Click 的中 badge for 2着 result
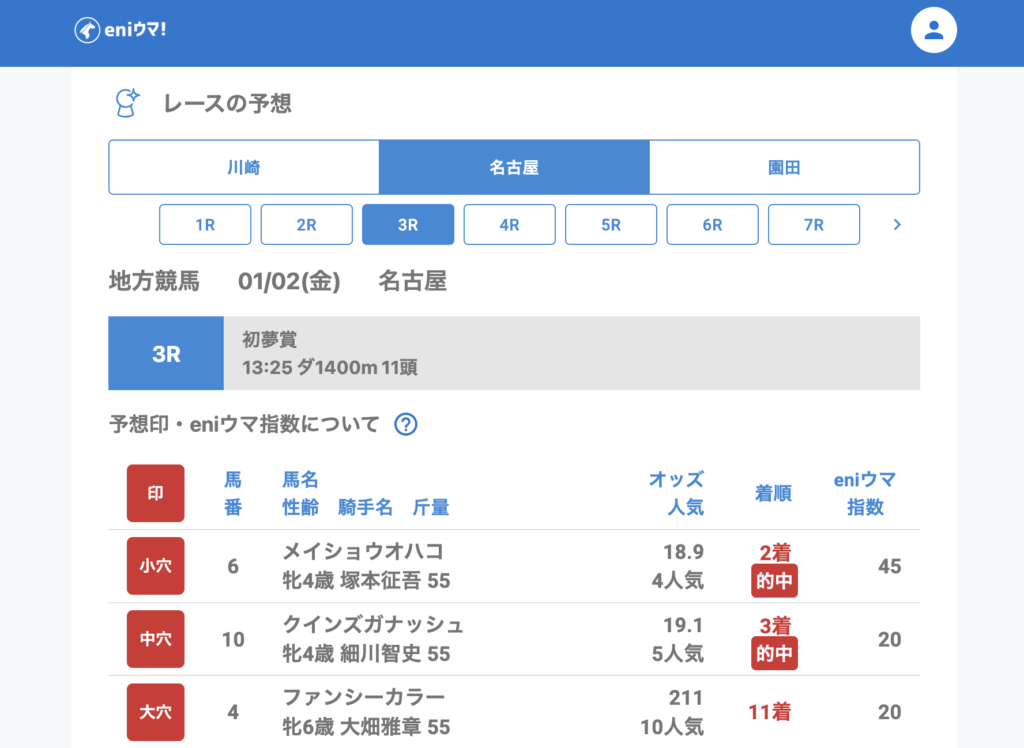The height and width of the screenshot is (748, 1024). pos(774,581)
